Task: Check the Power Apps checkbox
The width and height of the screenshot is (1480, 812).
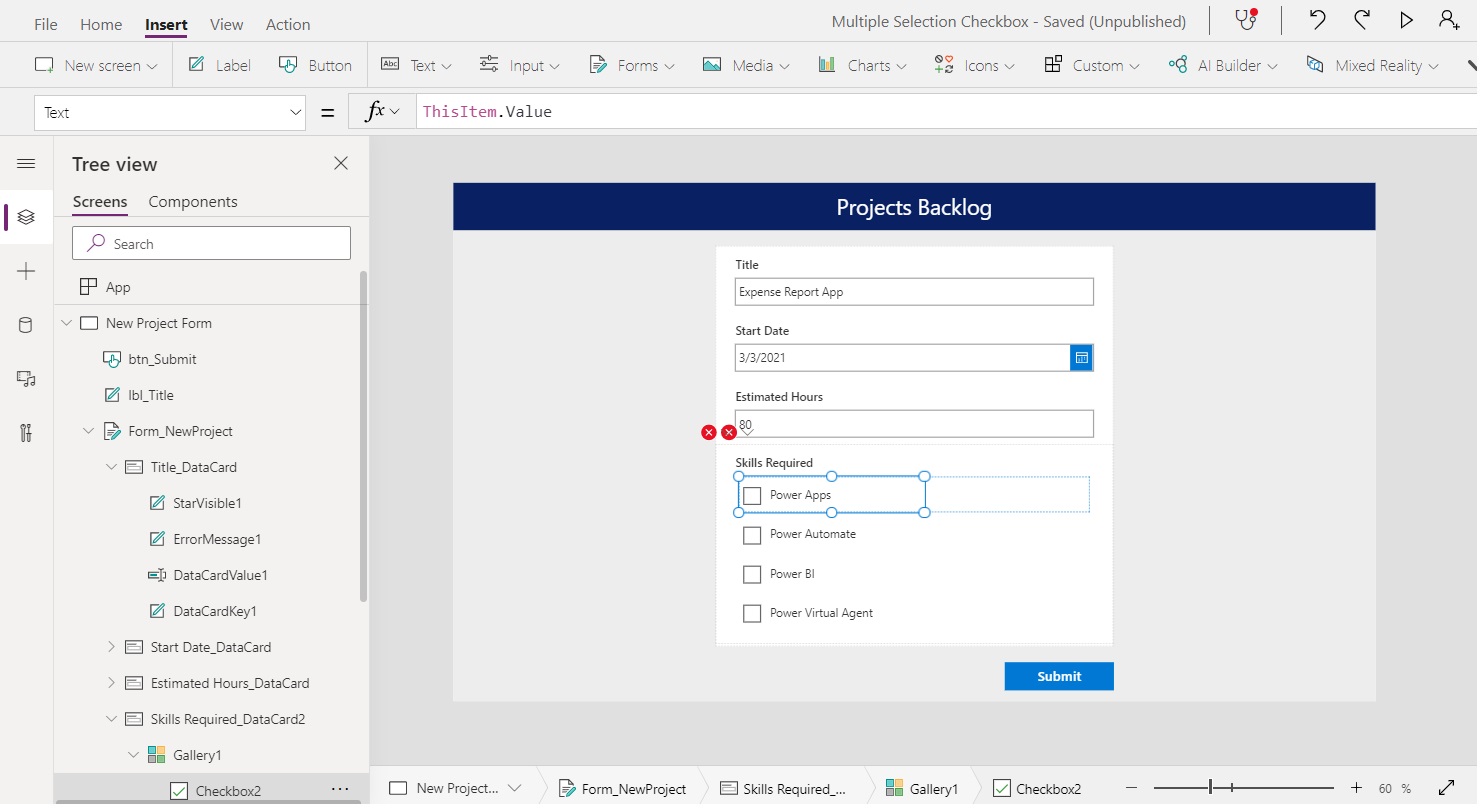Action: point(752,495)
